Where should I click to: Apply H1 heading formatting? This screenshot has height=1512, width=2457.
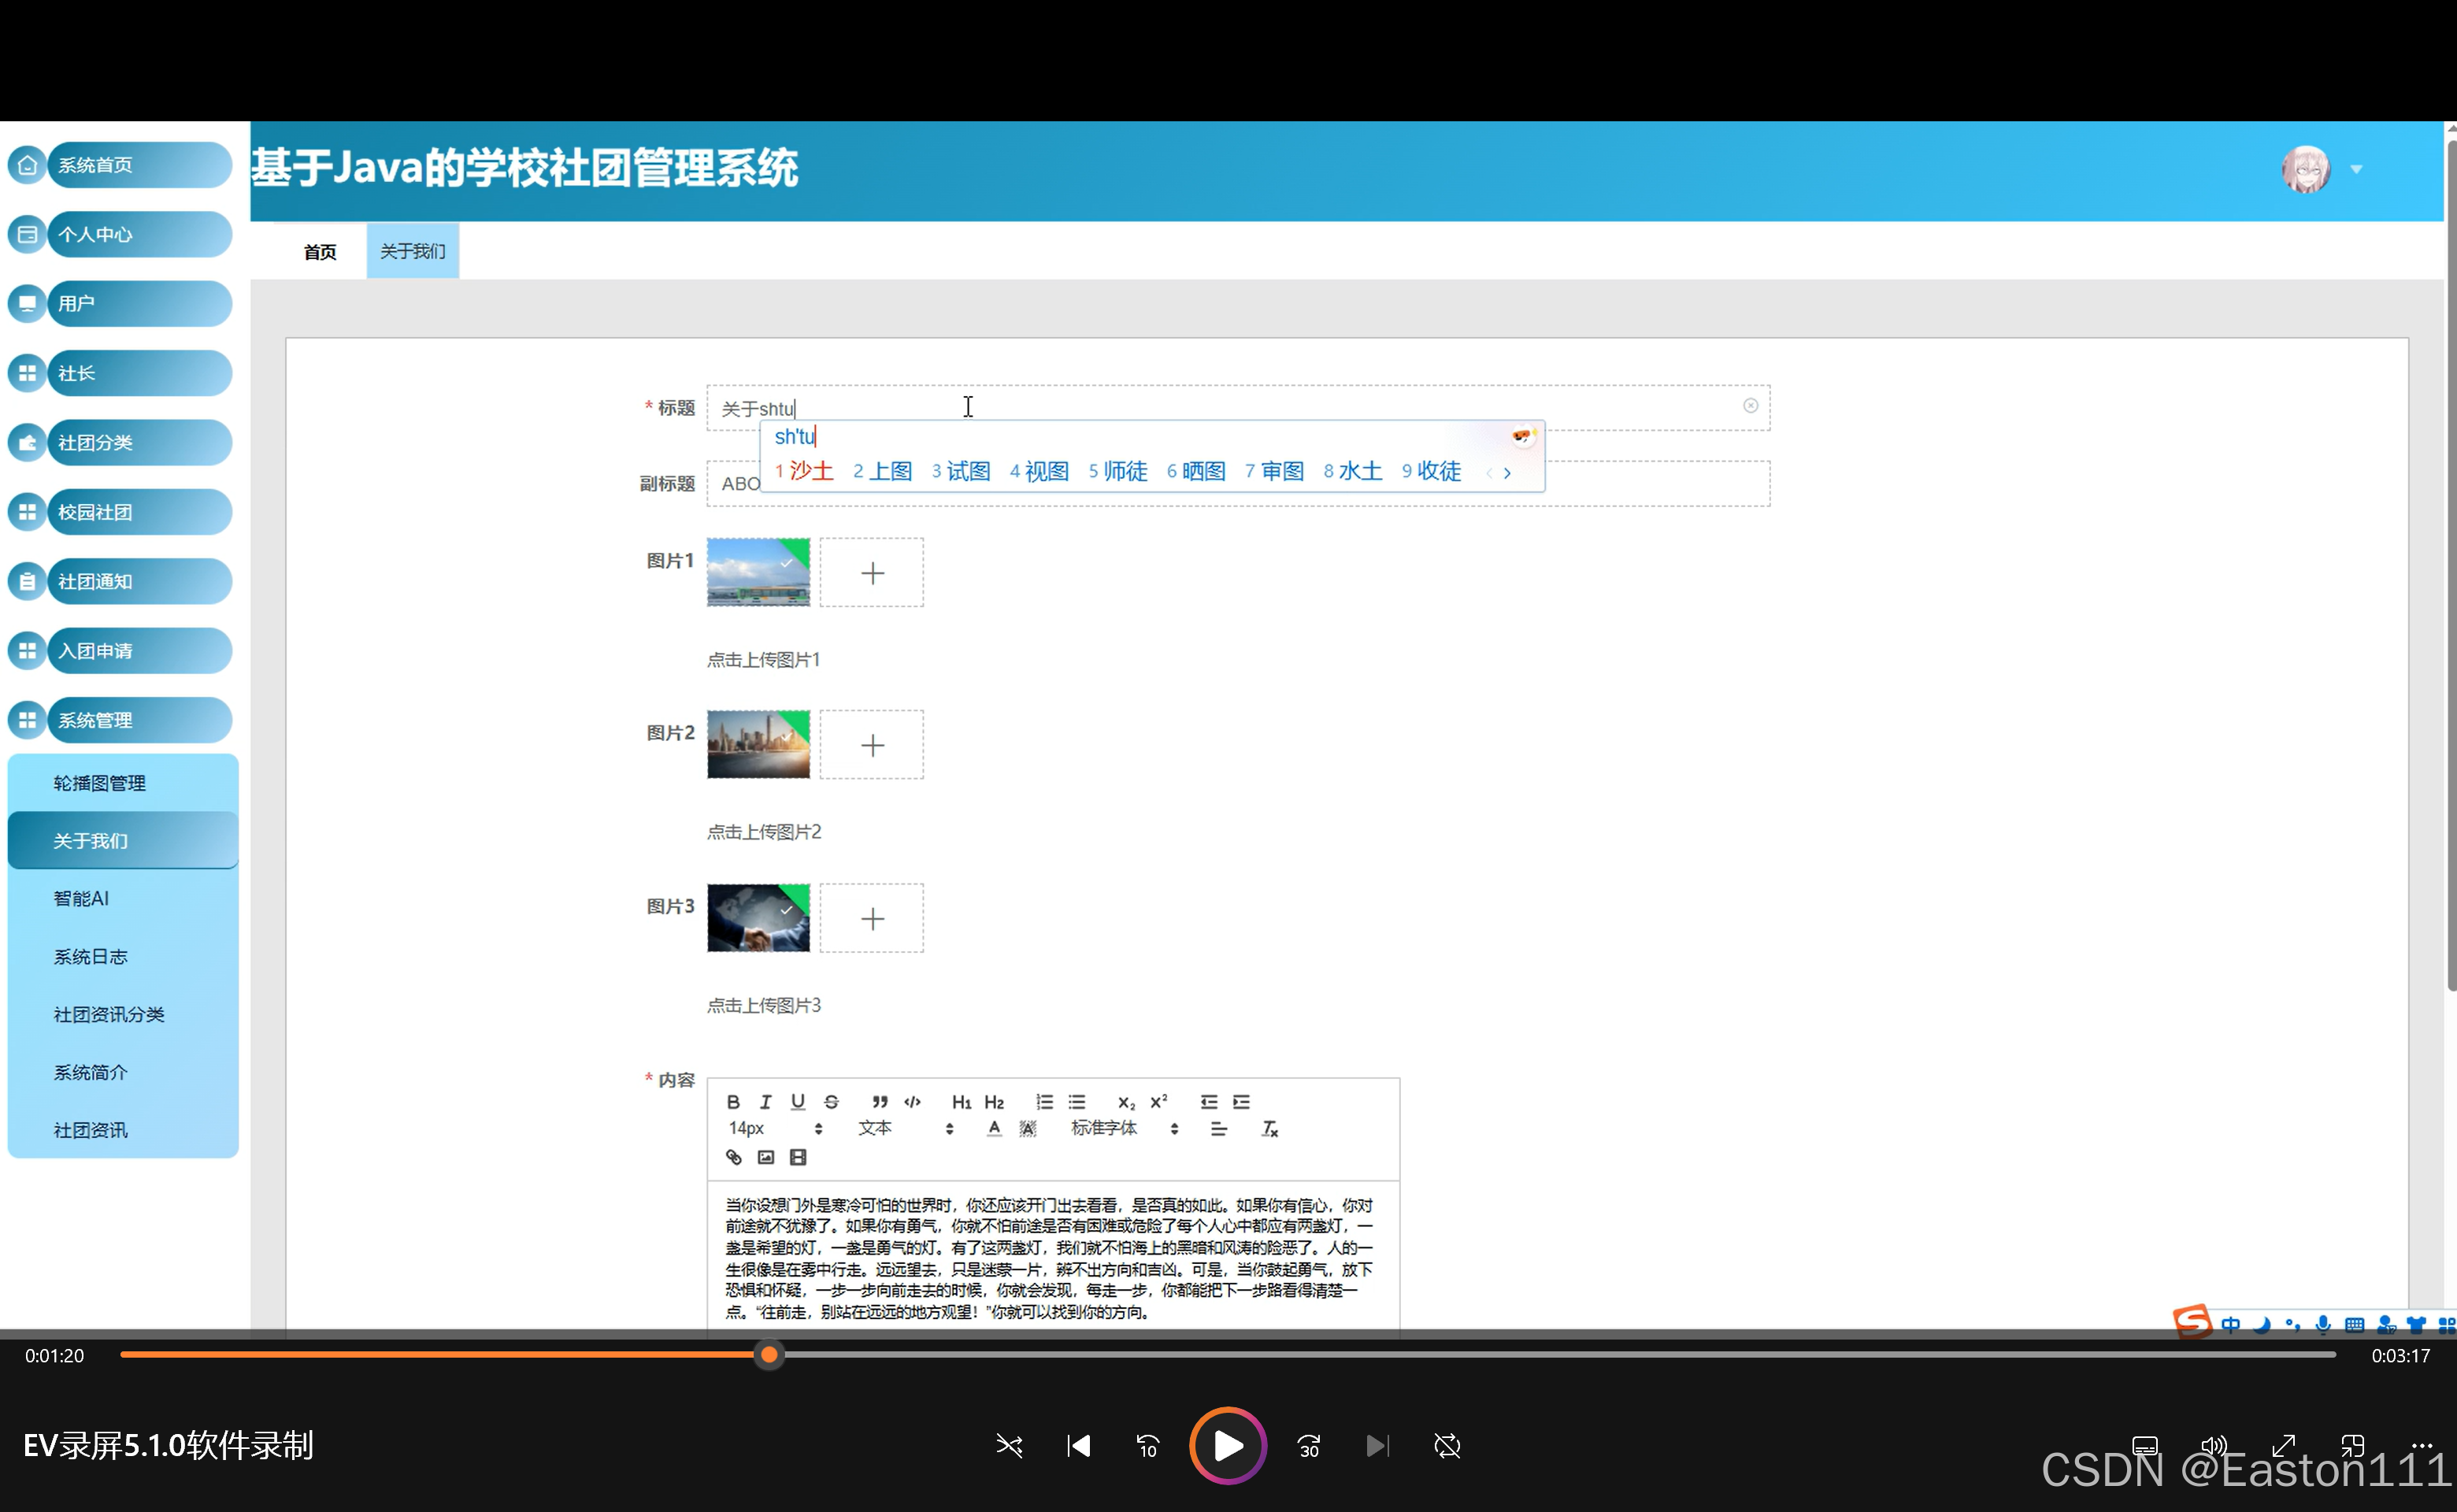point(961,1101)
